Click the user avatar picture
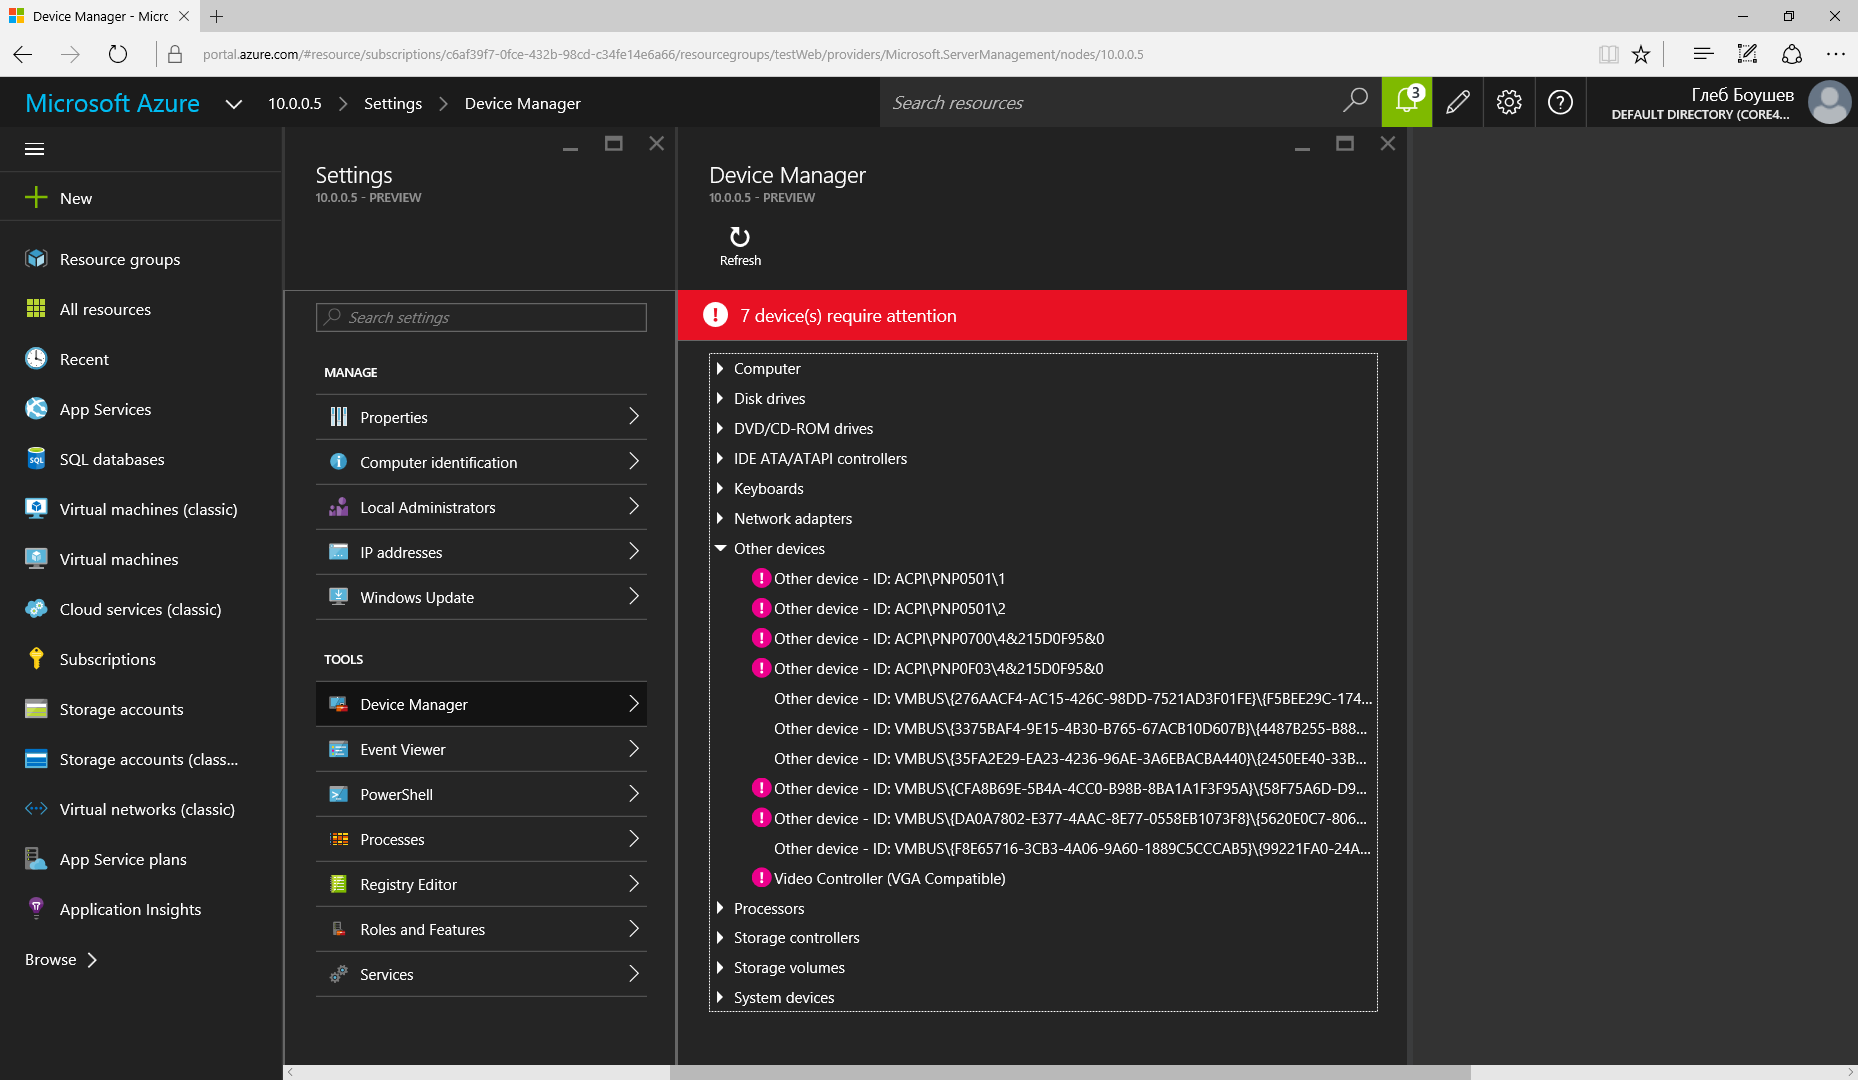This screenshot has width=1858, height=1080. pos(1830,102)
